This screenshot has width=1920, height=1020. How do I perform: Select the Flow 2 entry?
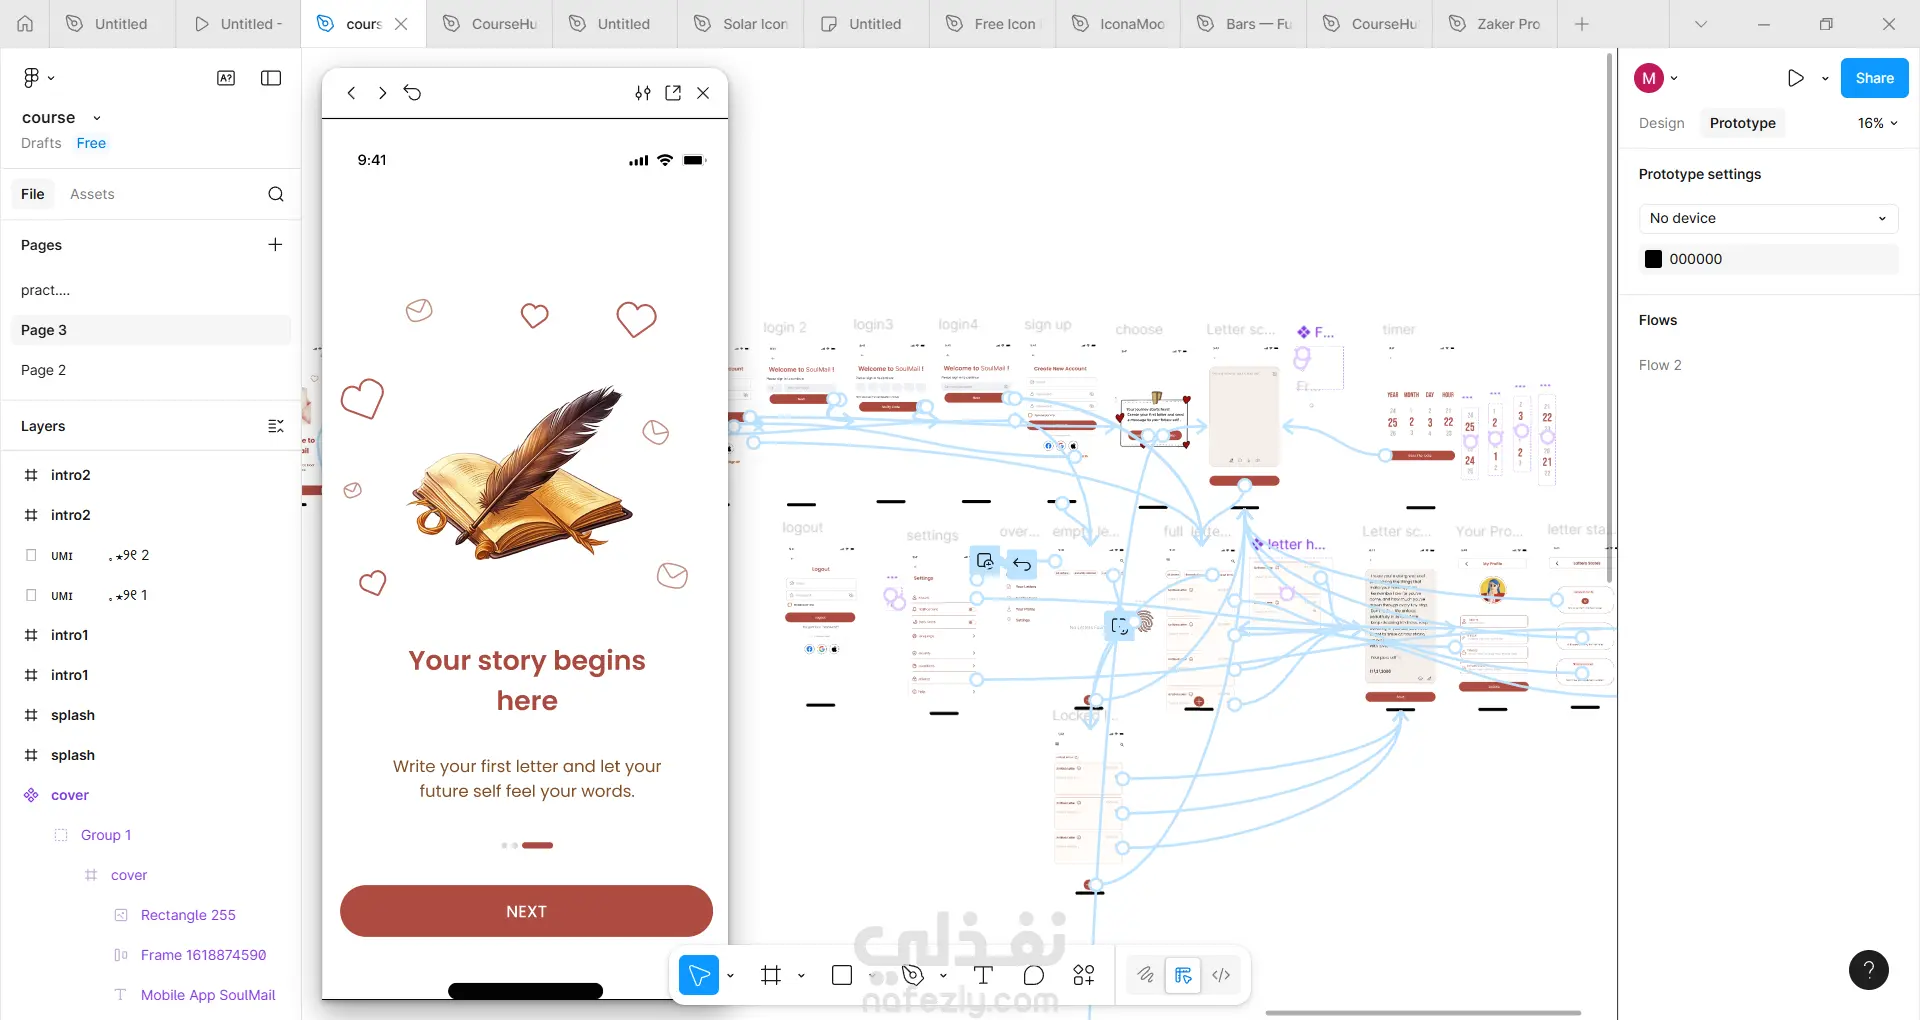pyautogui.click(x=1660, y=365)
